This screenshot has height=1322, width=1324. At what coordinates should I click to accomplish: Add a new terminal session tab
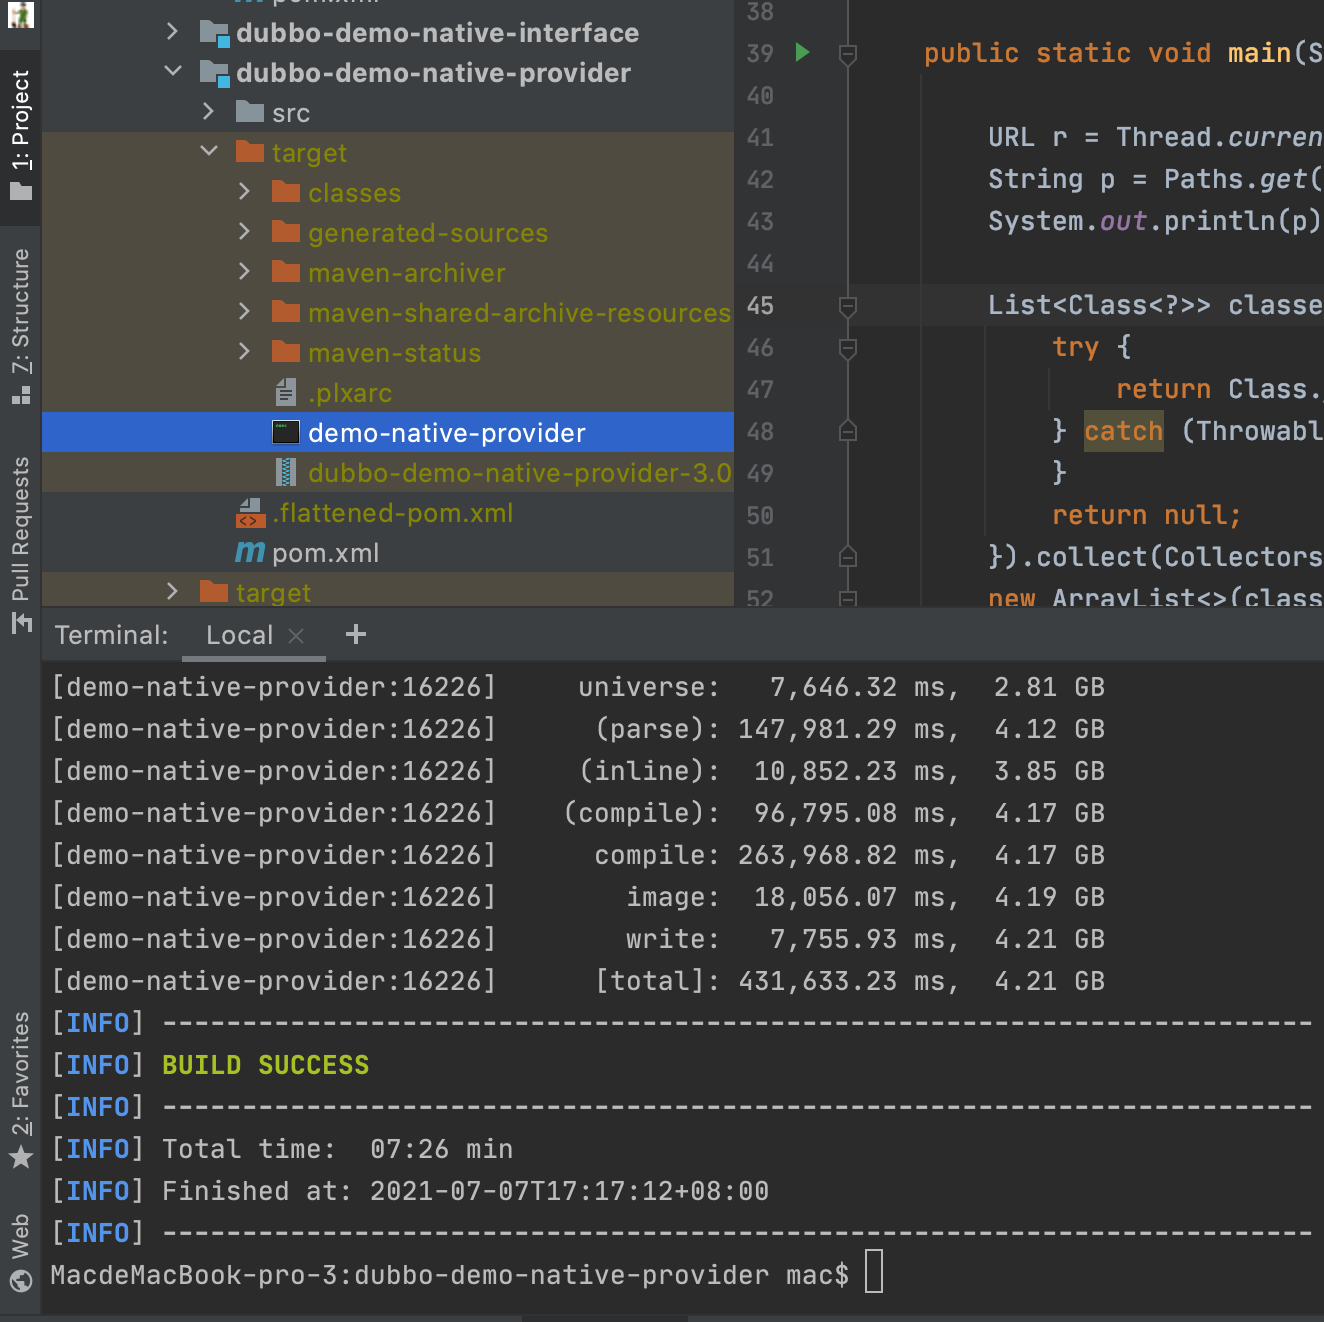coord(355,634)
